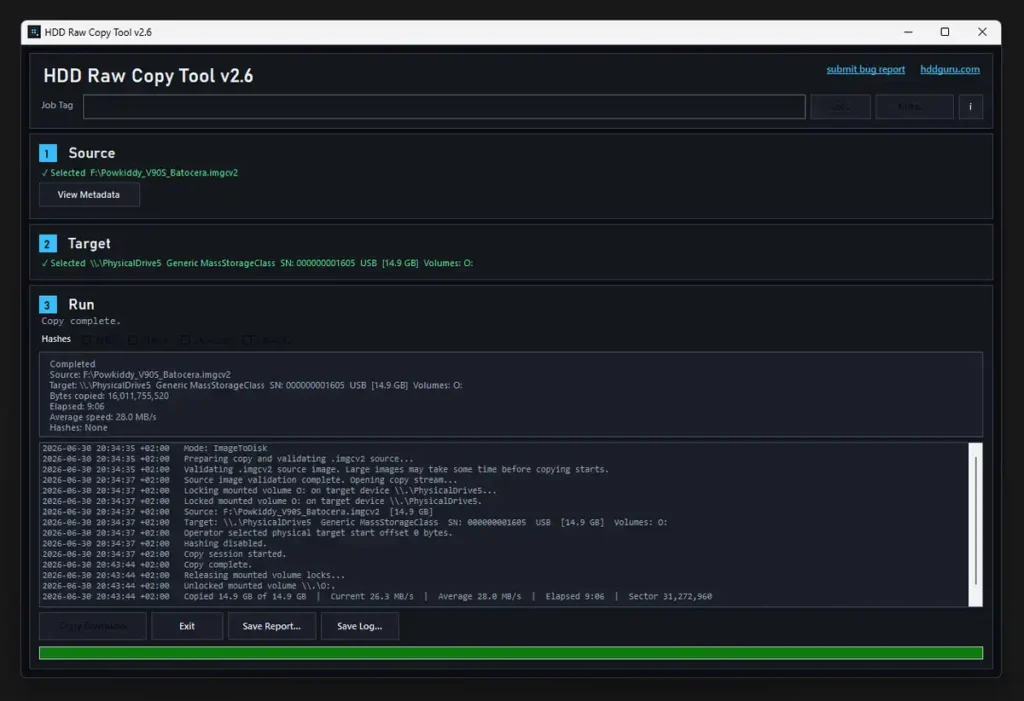Click 'Source image validation complete' log line

(x=249, y=480)
